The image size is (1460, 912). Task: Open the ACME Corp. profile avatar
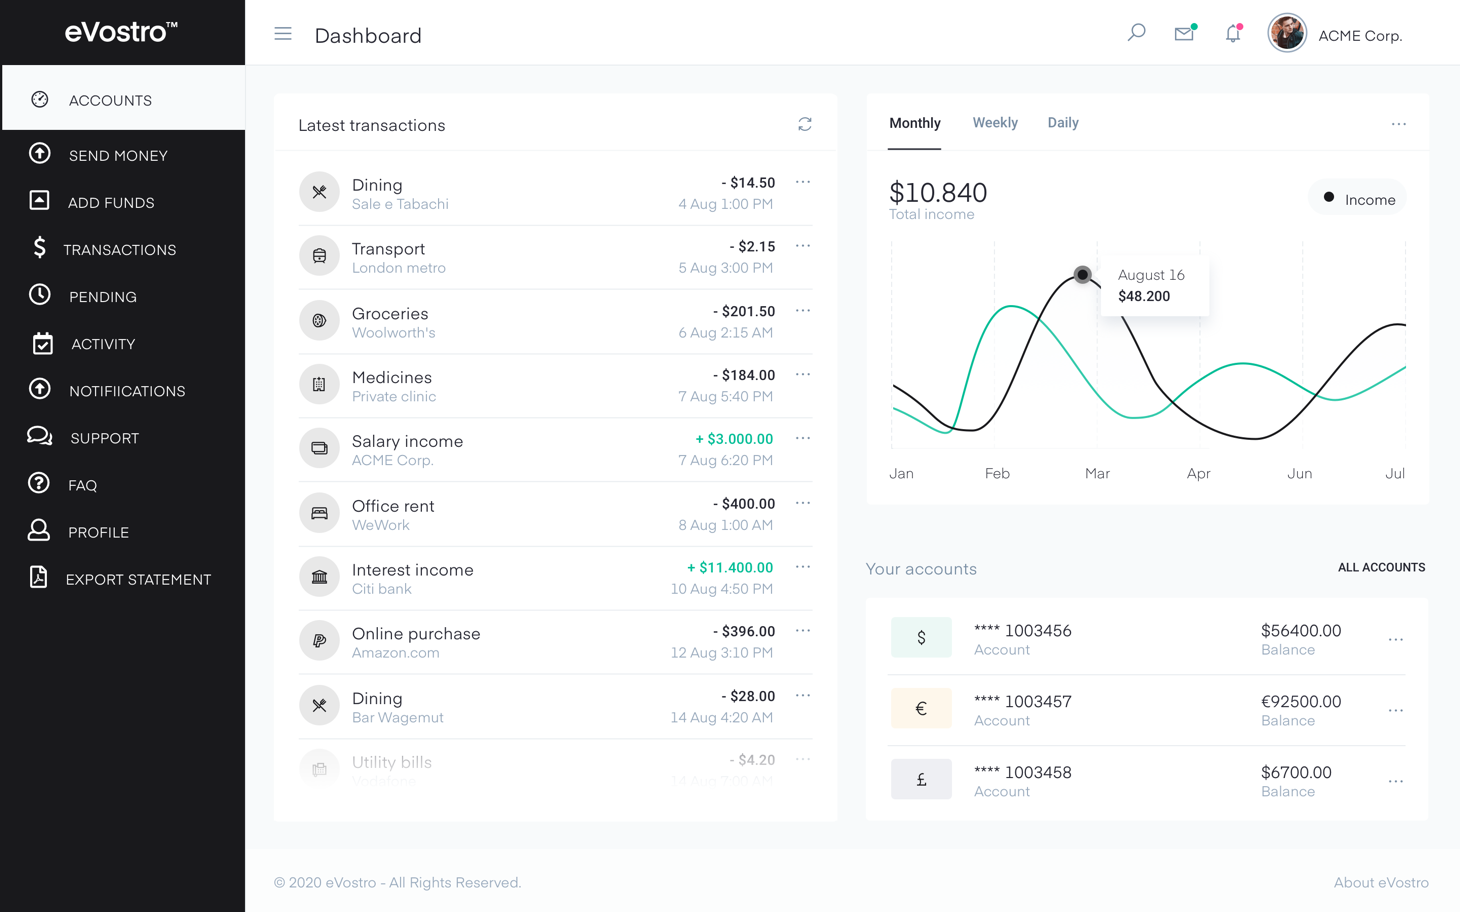(1286, 34)
